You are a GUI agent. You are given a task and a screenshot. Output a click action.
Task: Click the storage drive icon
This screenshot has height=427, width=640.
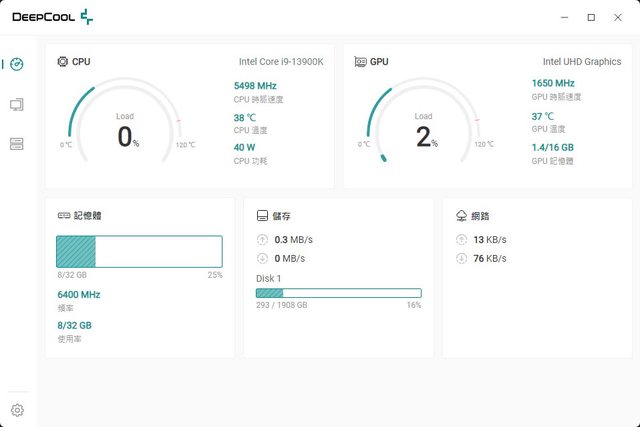(x=262, y=215)
